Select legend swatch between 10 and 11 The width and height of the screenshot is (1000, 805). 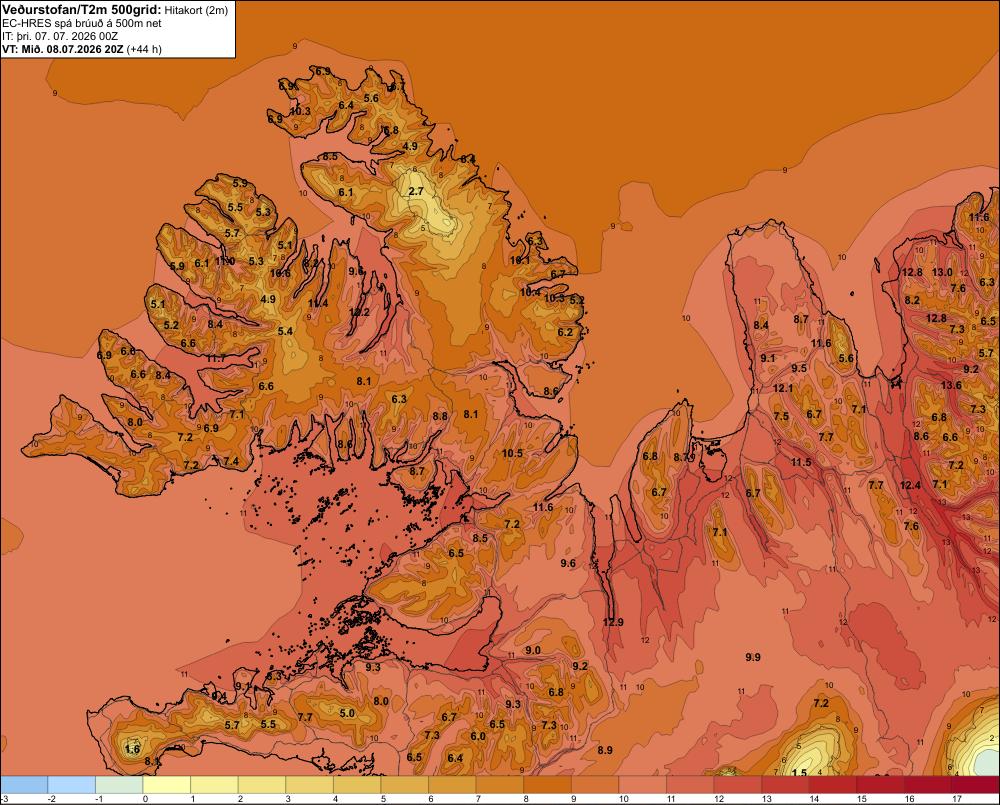tap(642, 784)
